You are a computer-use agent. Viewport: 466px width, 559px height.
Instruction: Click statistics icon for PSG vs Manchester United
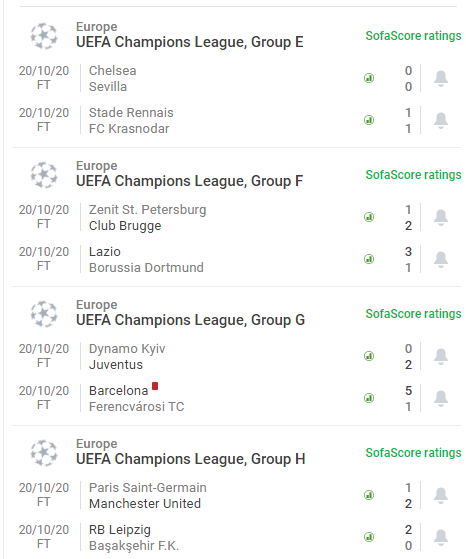tap(369, 495)
